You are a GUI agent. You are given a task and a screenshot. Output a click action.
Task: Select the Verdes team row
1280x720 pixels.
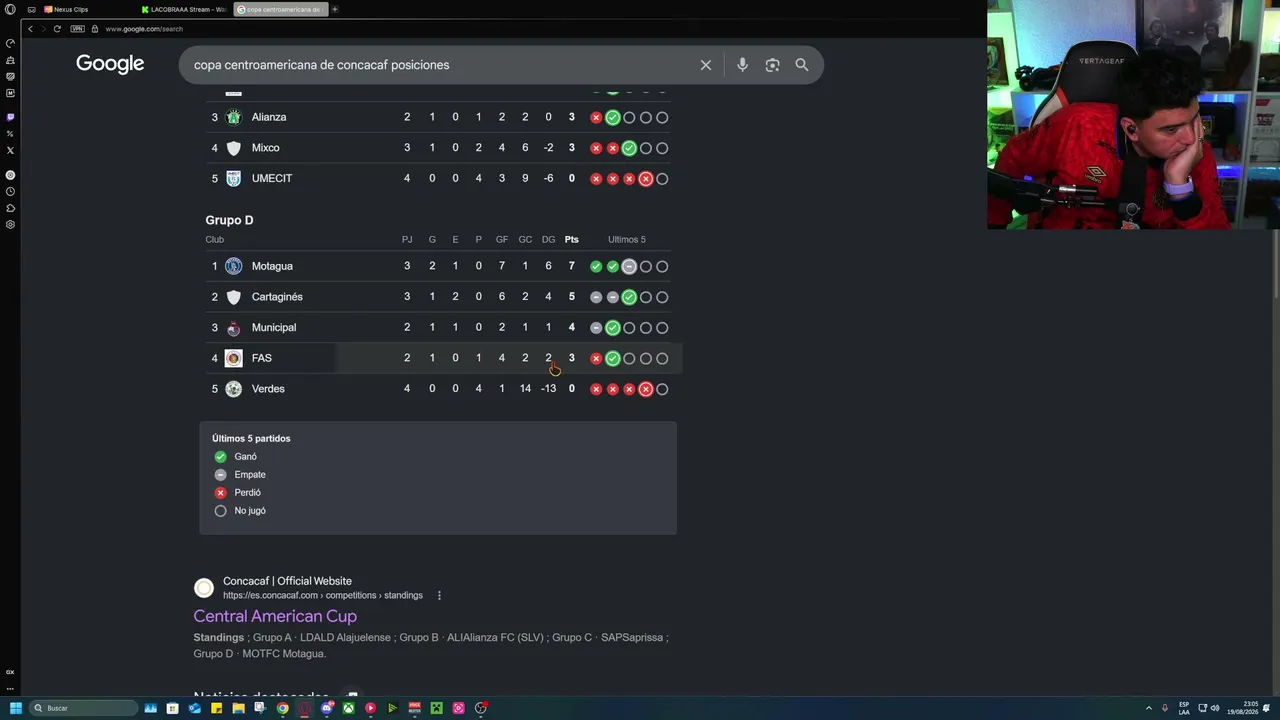pos(438,389)
